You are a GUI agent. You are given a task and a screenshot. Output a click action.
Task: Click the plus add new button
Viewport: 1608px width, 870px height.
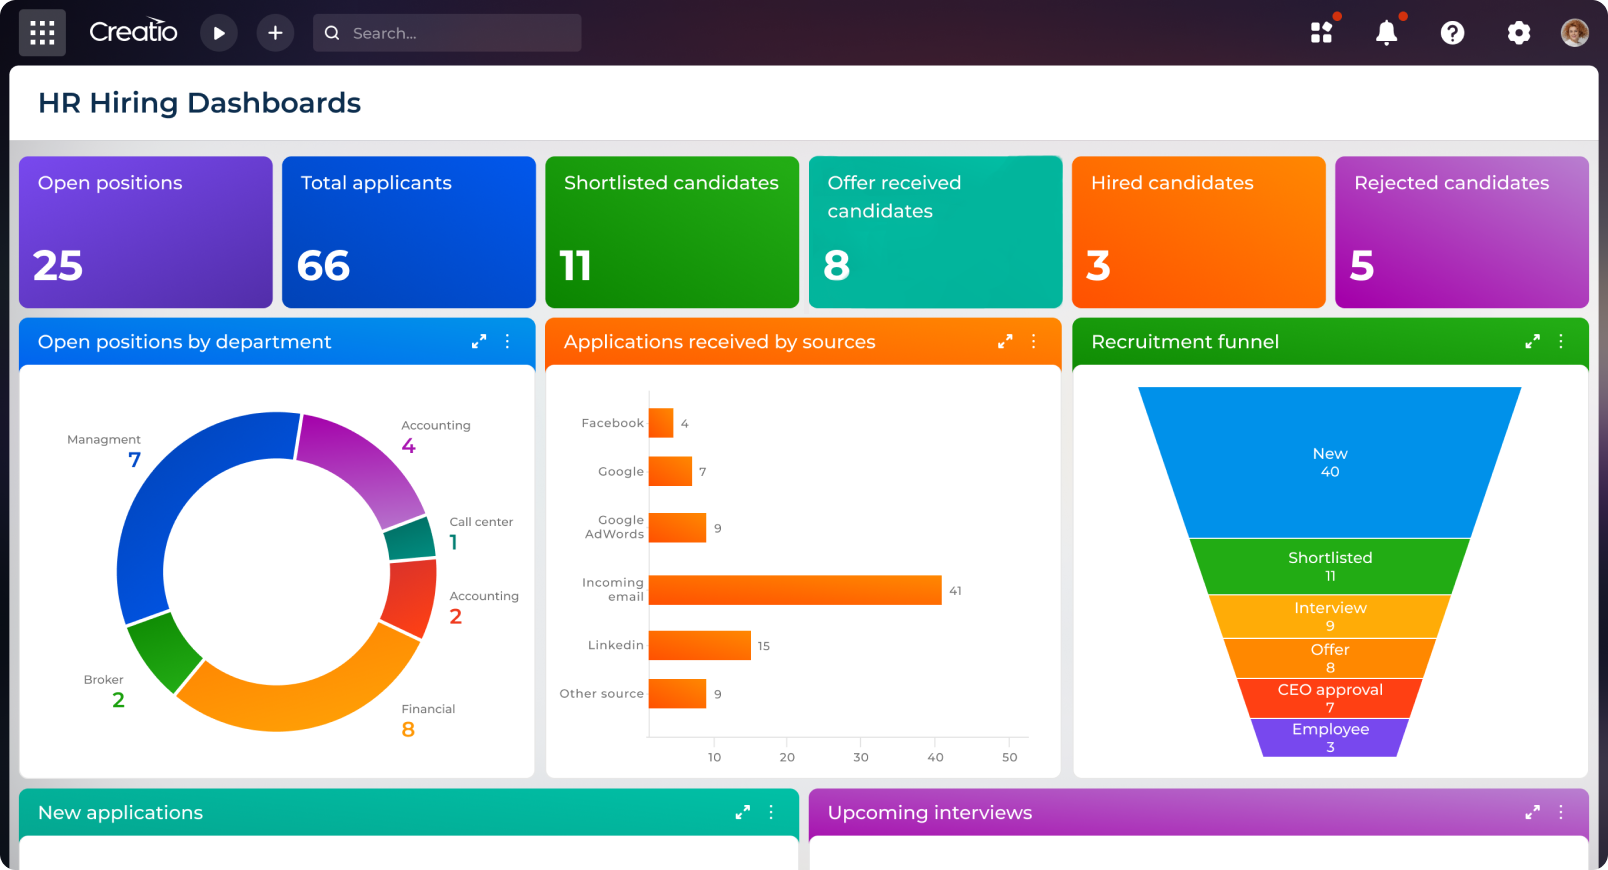(x=275, y=33)
